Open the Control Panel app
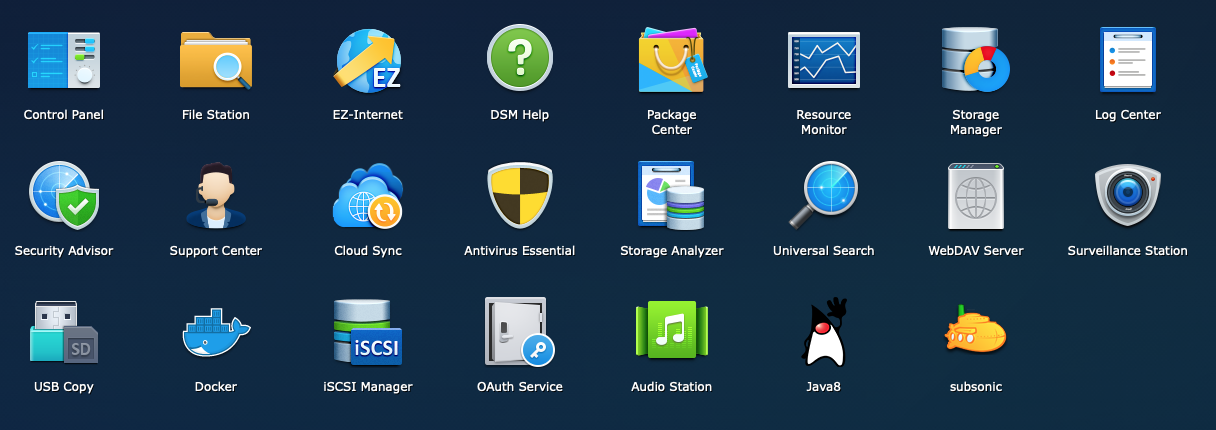This screenshot has width=1216, height=430. click(x=64, y=60)
